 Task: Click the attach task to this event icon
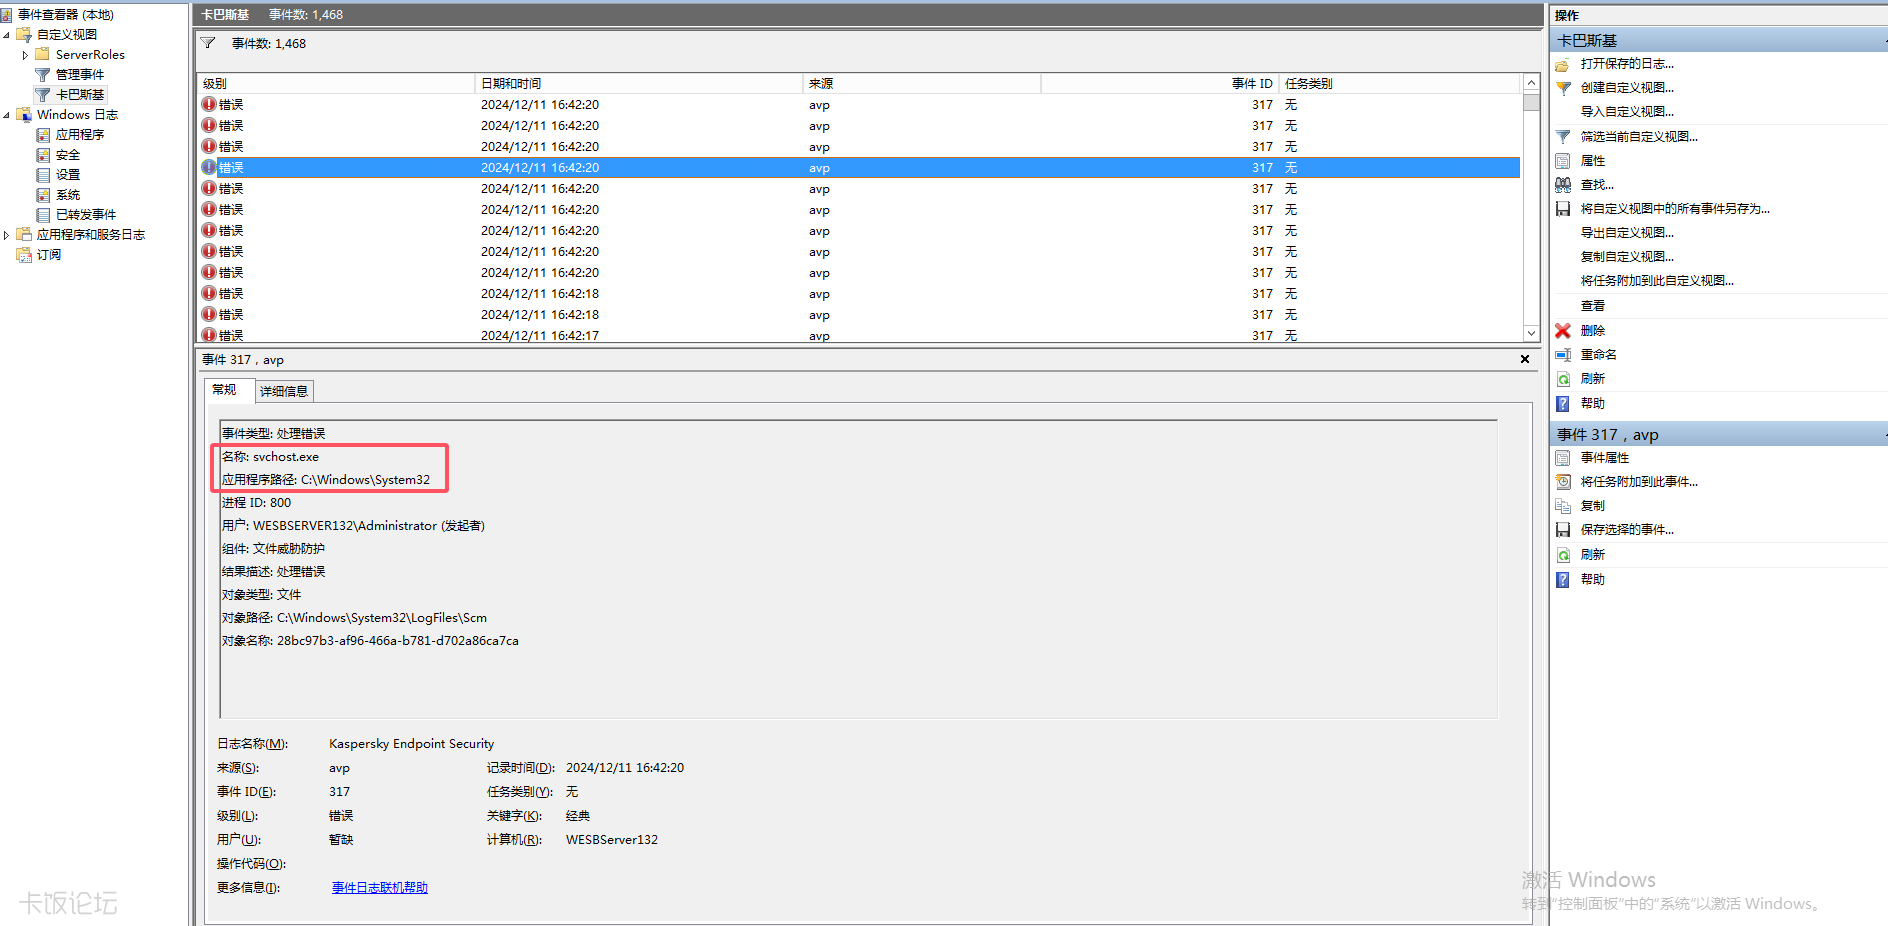tap(1563, 482)
